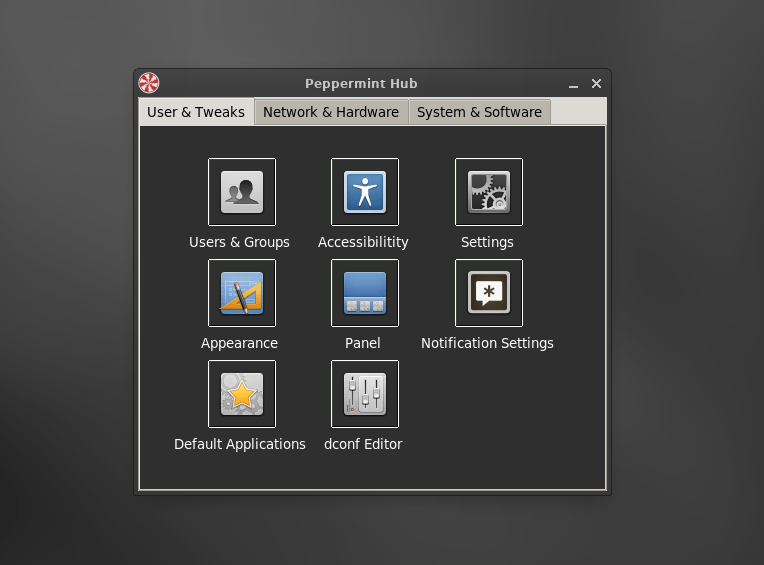
Task: Switch to the System & Software tab
Action: click(479, 112)
